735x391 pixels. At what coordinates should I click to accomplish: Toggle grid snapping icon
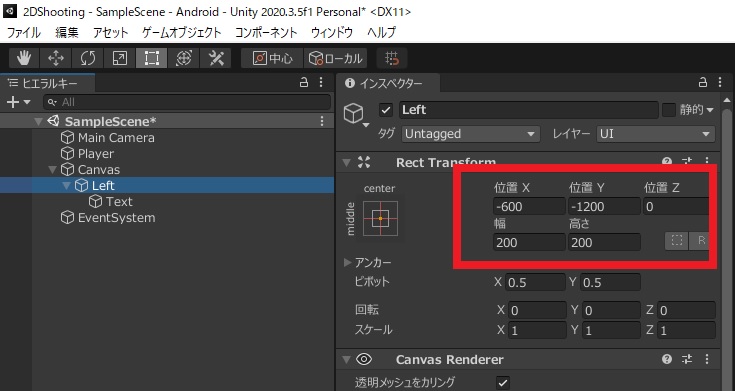click(392, 58)
